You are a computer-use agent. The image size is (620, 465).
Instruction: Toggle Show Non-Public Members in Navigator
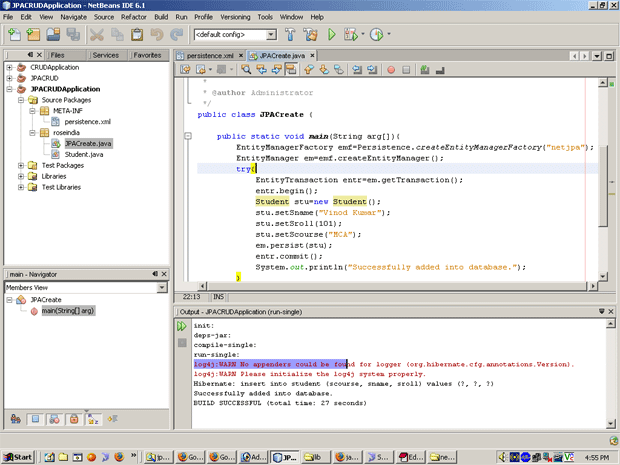pos(74,419)
